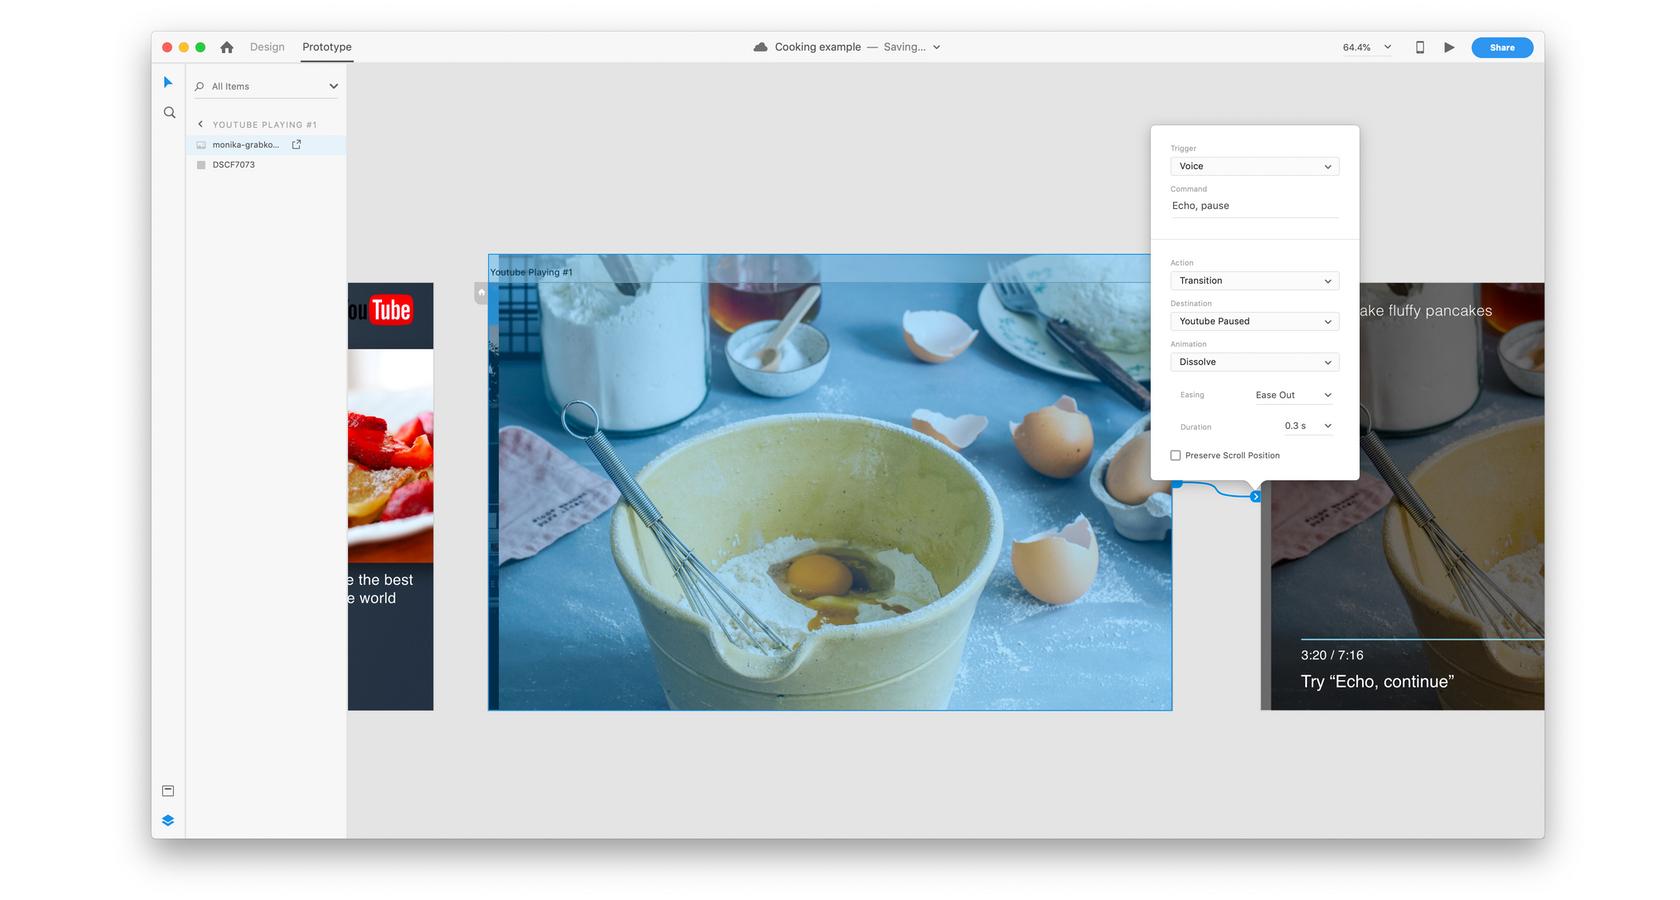Set the home artboard flag on Youtube Playing #1
Viewport: 1680px width, 900px height.
tap(481, 292)
